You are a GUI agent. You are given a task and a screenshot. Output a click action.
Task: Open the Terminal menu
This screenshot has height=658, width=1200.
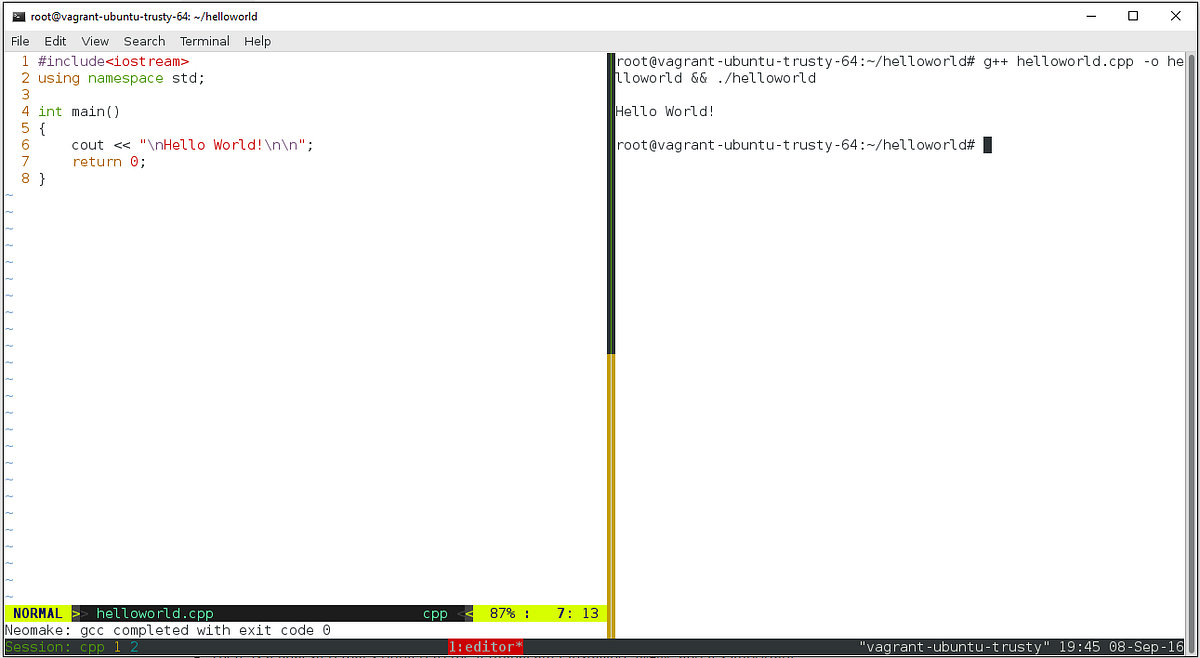point(204,41)
